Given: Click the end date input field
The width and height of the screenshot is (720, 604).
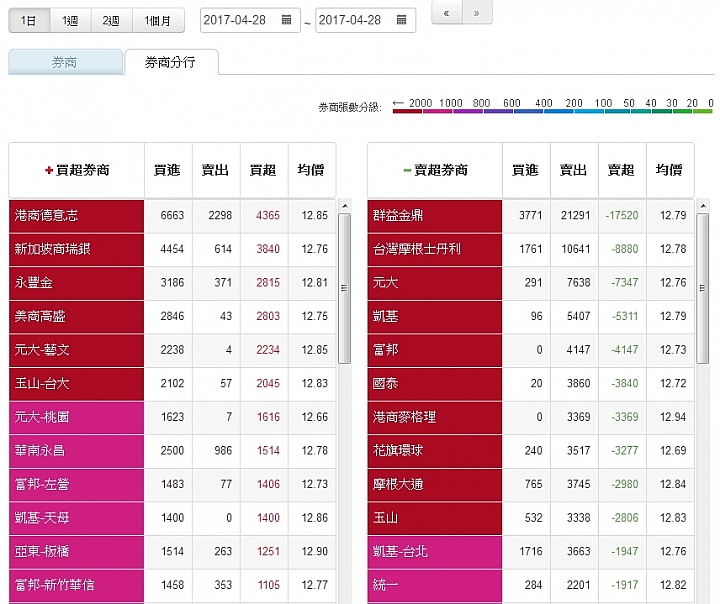Looking at the screenshot, I should 366,20.
